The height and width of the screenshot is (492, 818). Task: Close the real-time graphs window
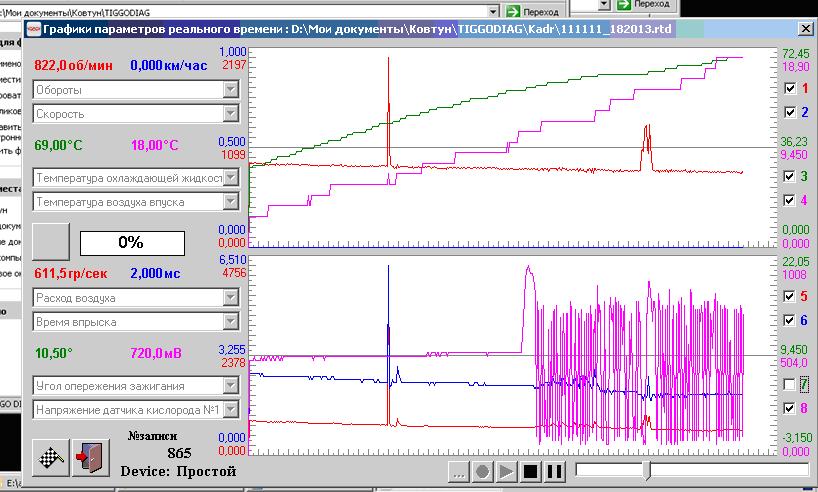click(x=806, y=29)
